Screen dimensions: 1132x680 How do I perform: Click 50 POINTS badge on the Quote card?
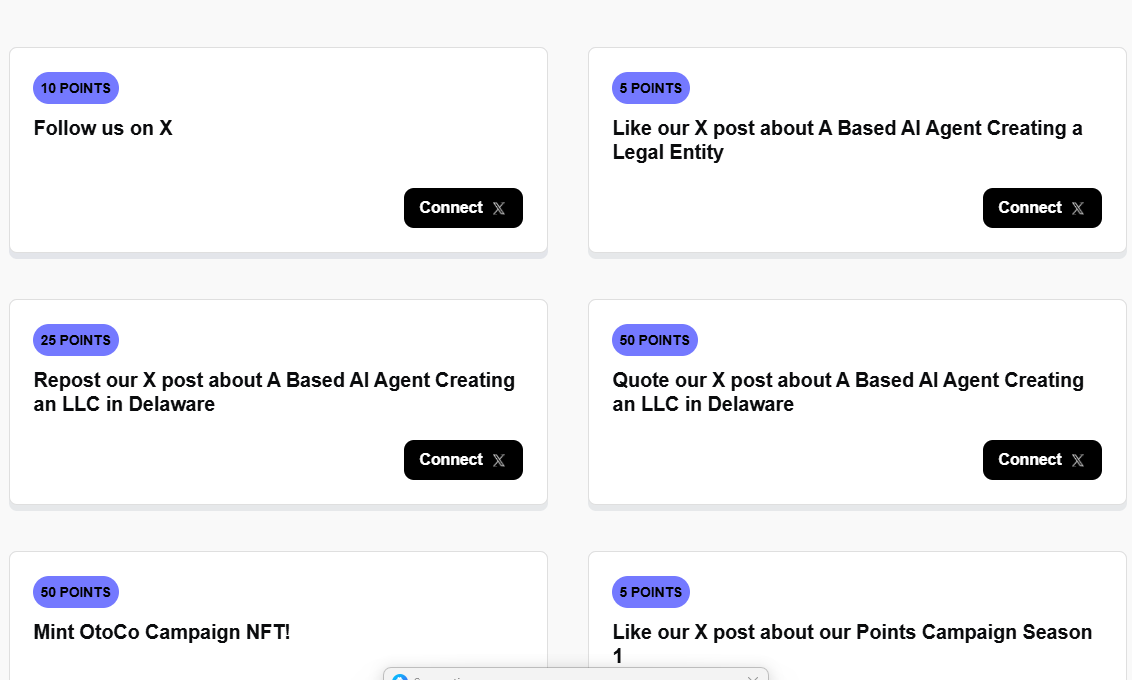click(654, 340)
